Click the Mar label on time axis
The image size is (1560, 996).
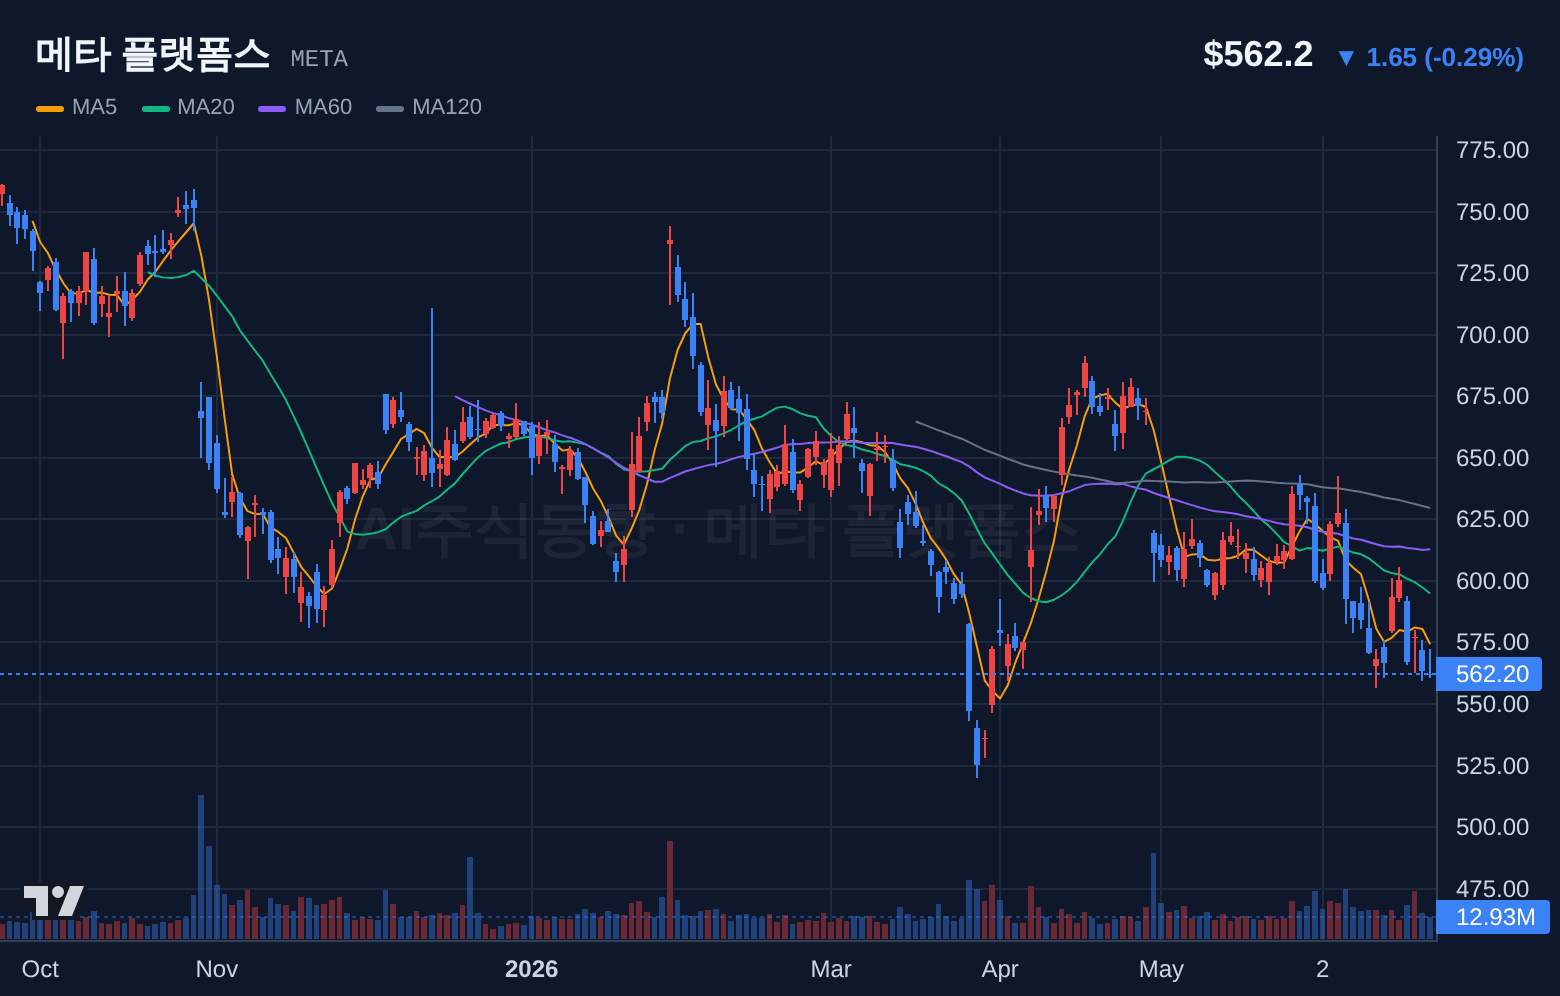831,969
